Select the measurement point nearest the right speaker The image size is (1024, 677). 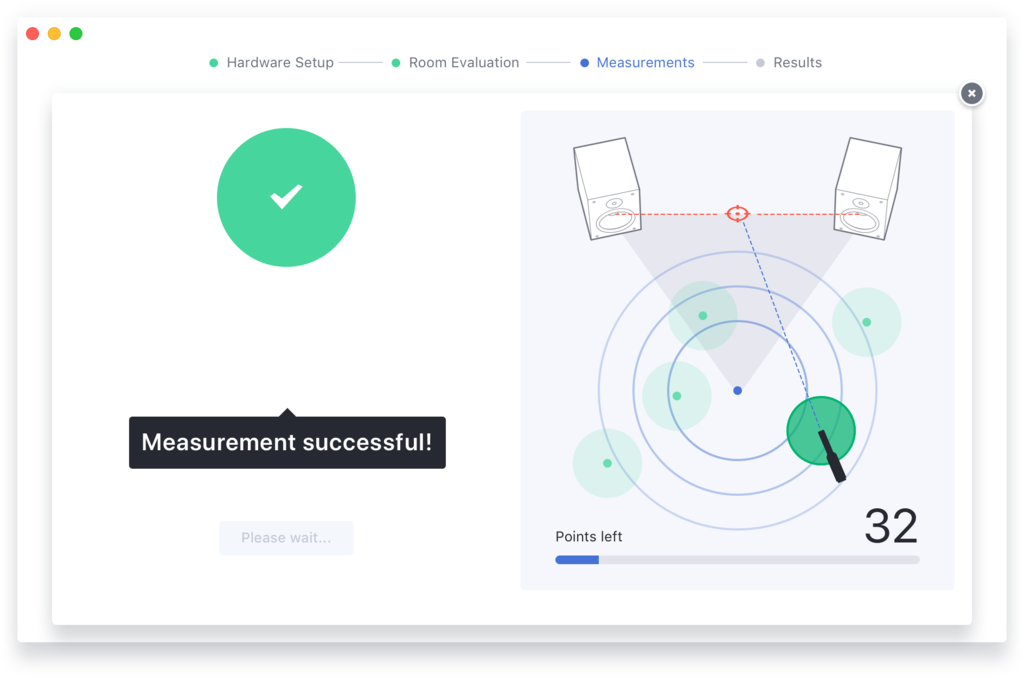866,322
